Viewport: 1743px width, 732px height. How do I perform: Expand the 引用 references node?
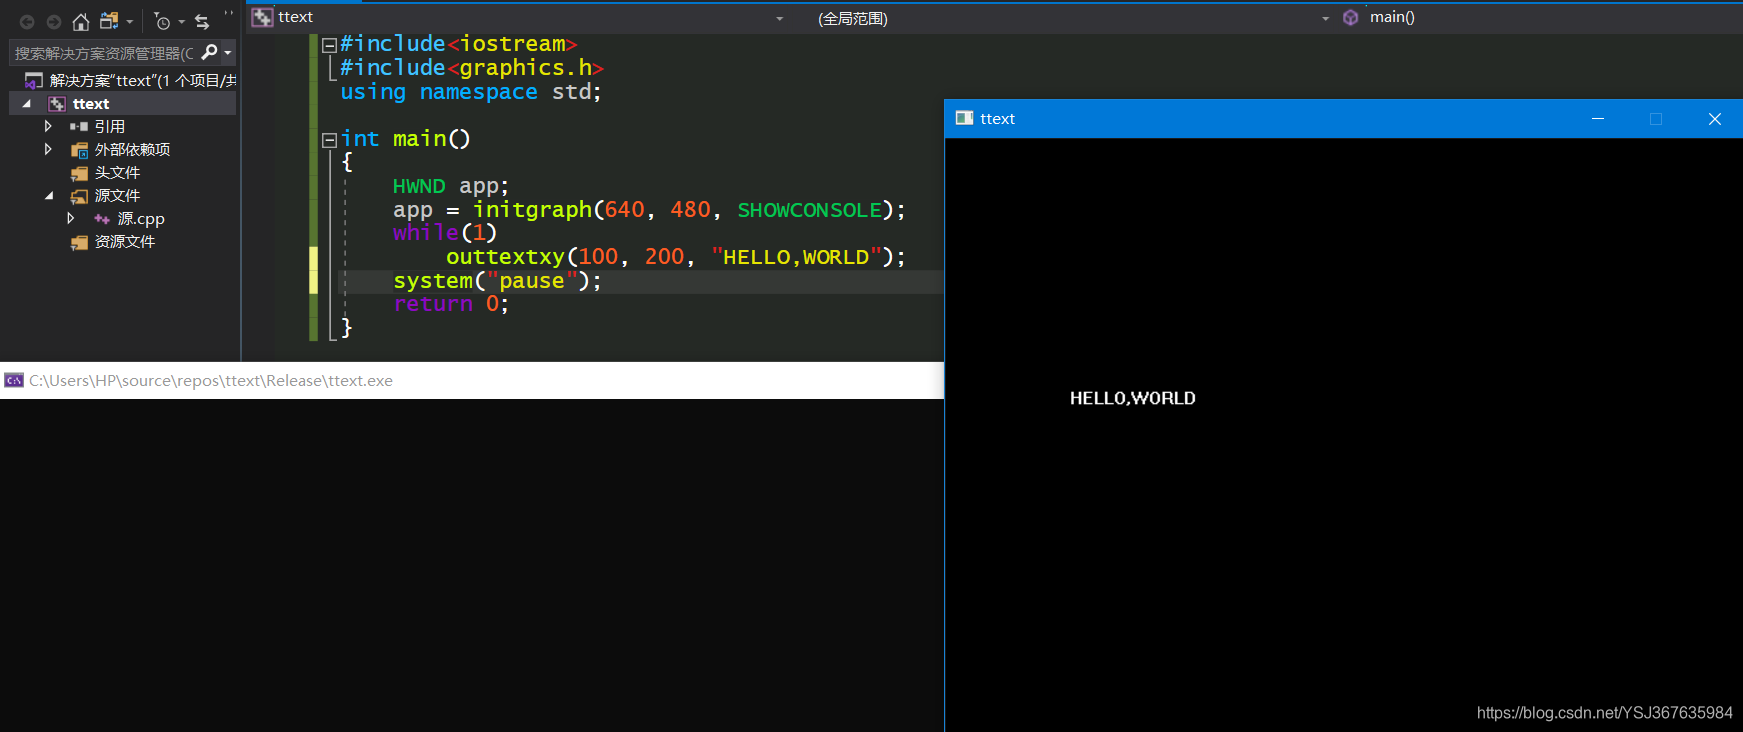(x=48, y=127)
